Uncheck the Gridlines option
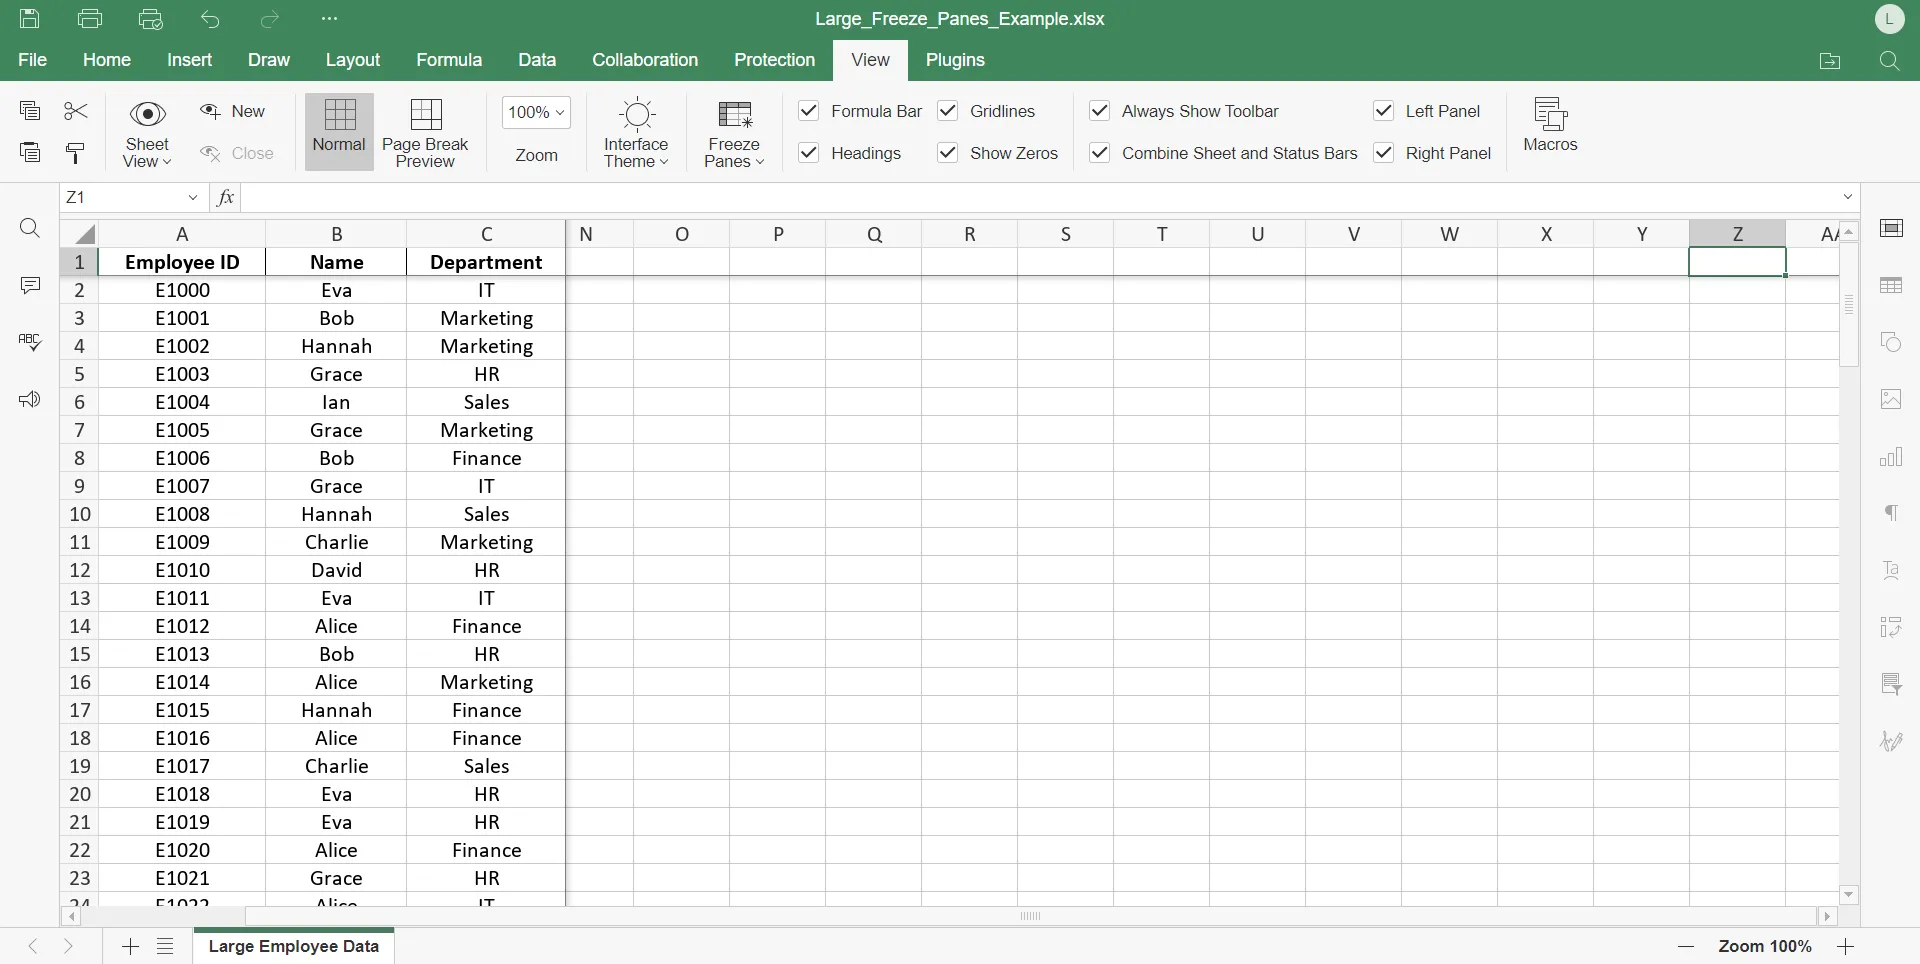1920x964 pixels. coord(949,111)
